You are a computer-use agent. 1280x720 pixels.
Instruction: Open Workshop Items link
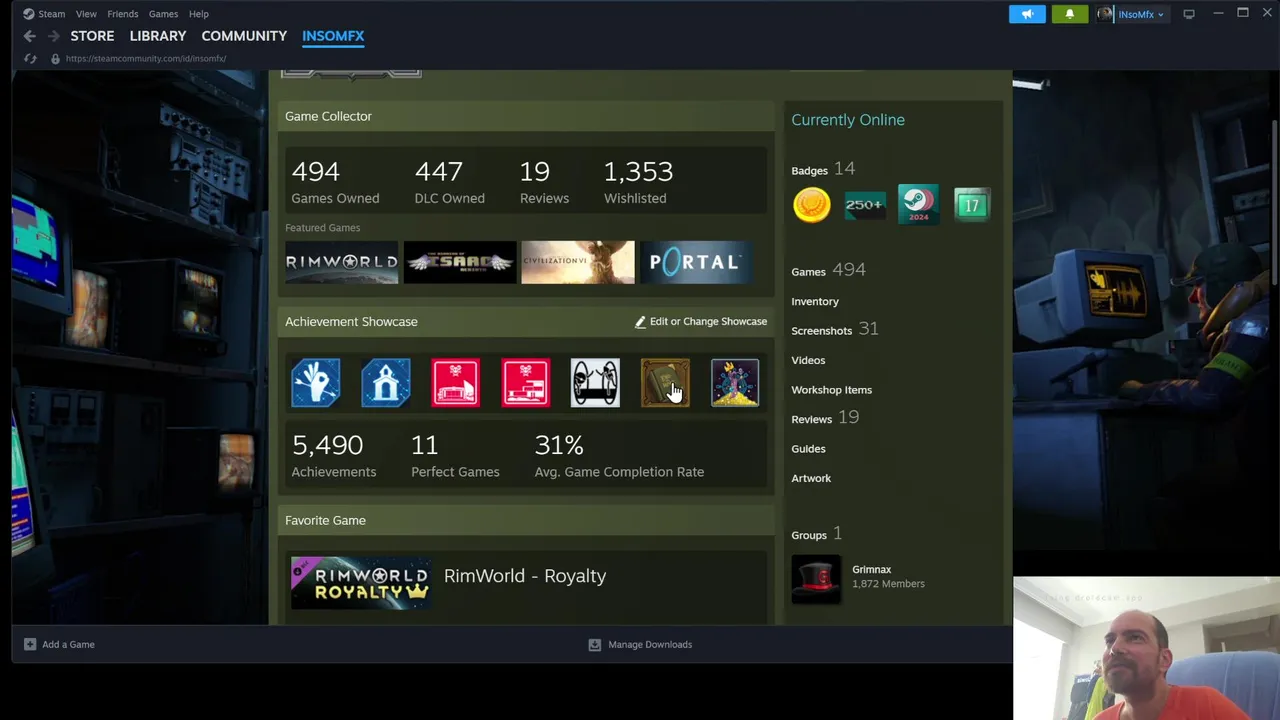coord(831,390)
